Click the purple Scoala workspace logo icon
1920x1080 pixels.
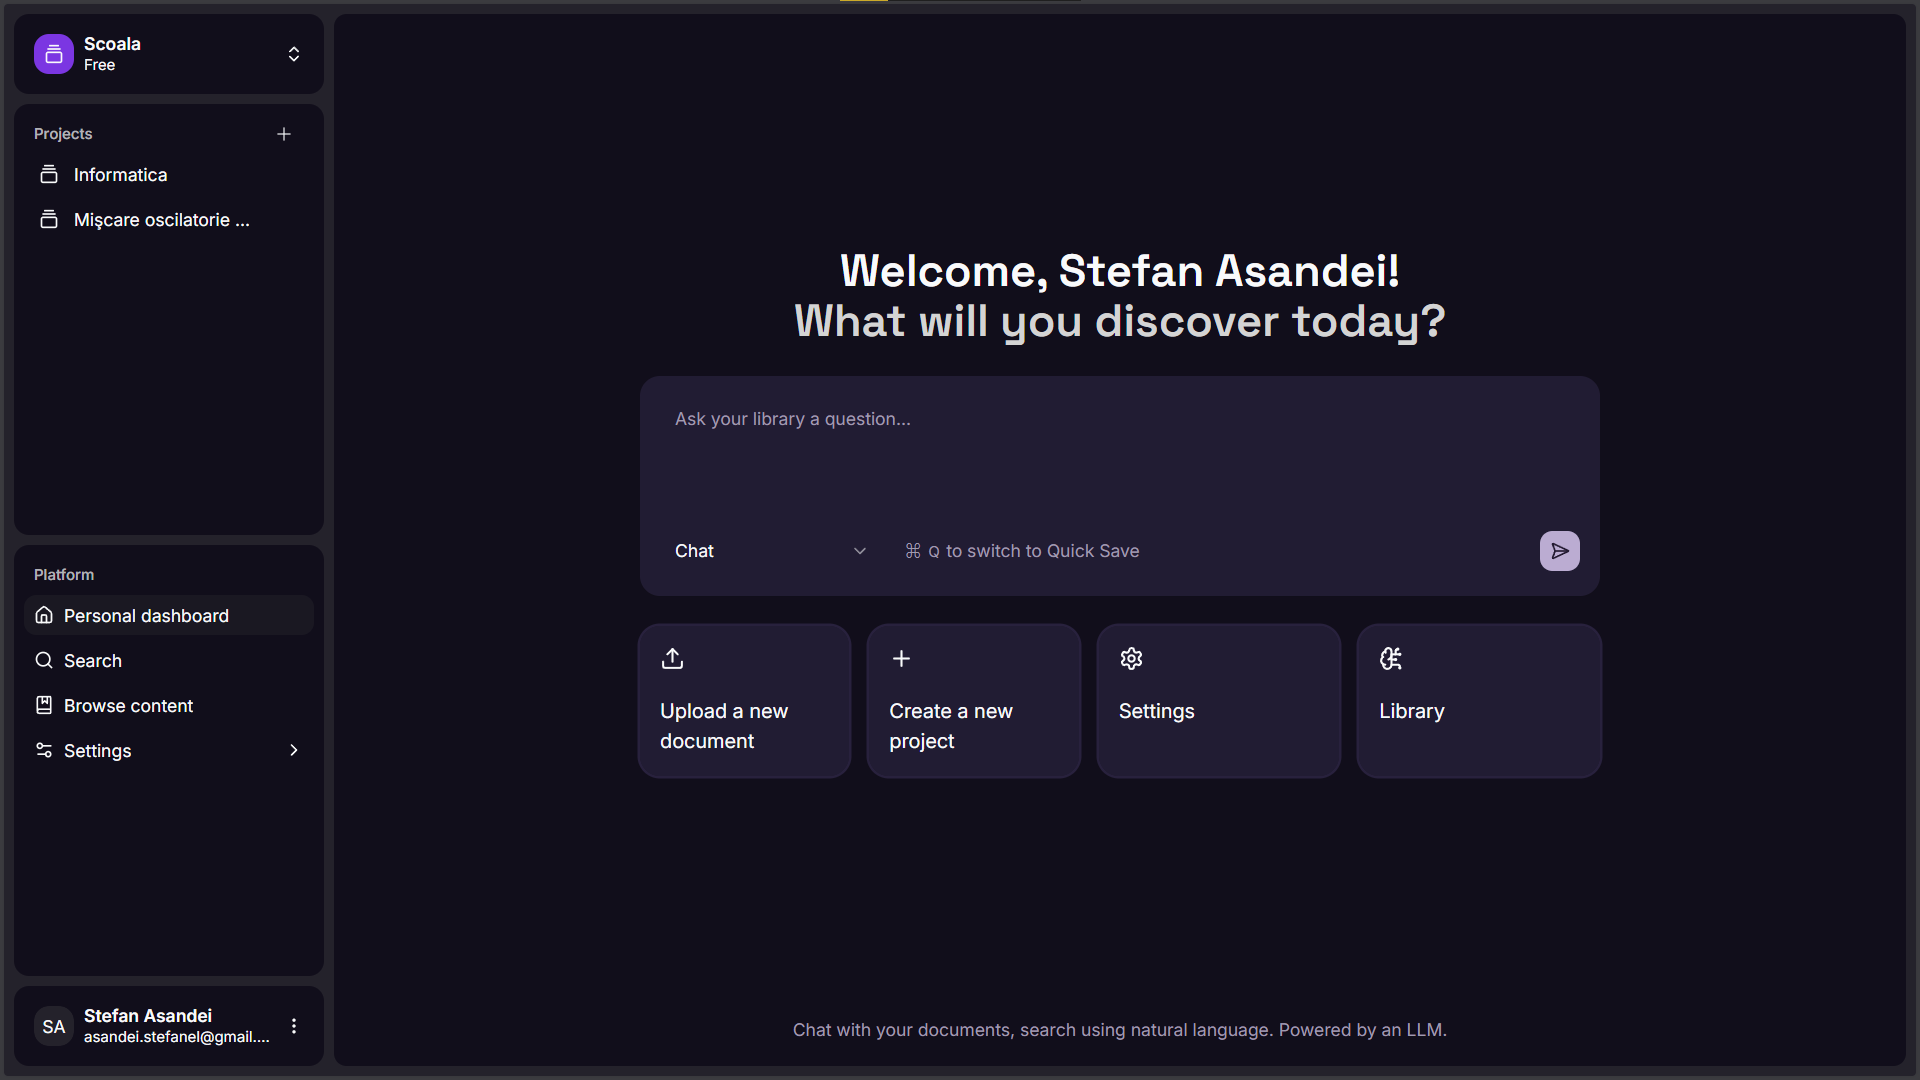[54, 54]
